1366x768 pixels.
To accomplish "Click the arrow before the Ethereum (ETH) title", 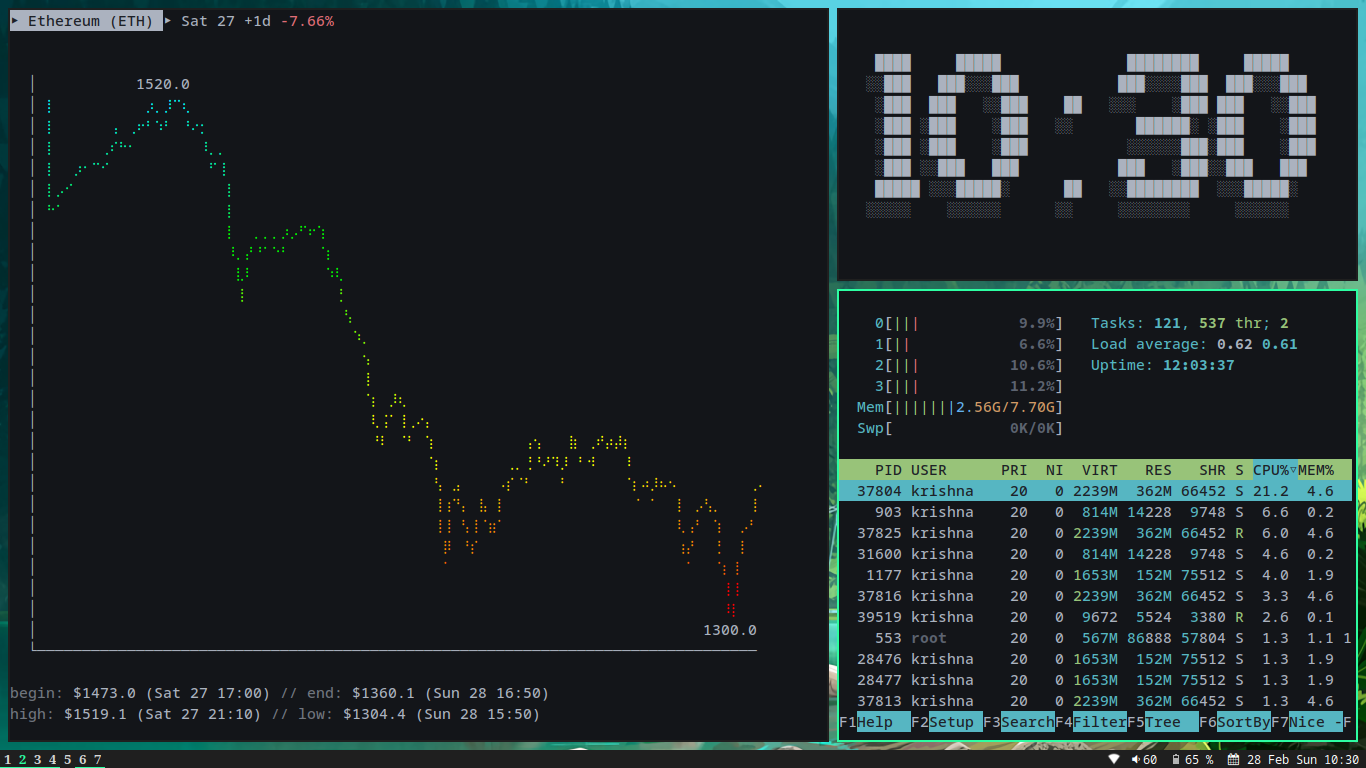I will pyautogui.click(x=14, y=20).
